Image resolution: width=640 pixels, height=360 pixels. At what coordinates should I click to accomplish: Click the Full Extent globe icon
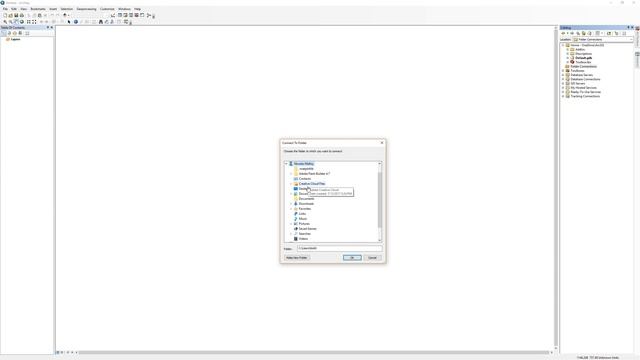pos(22,22)
